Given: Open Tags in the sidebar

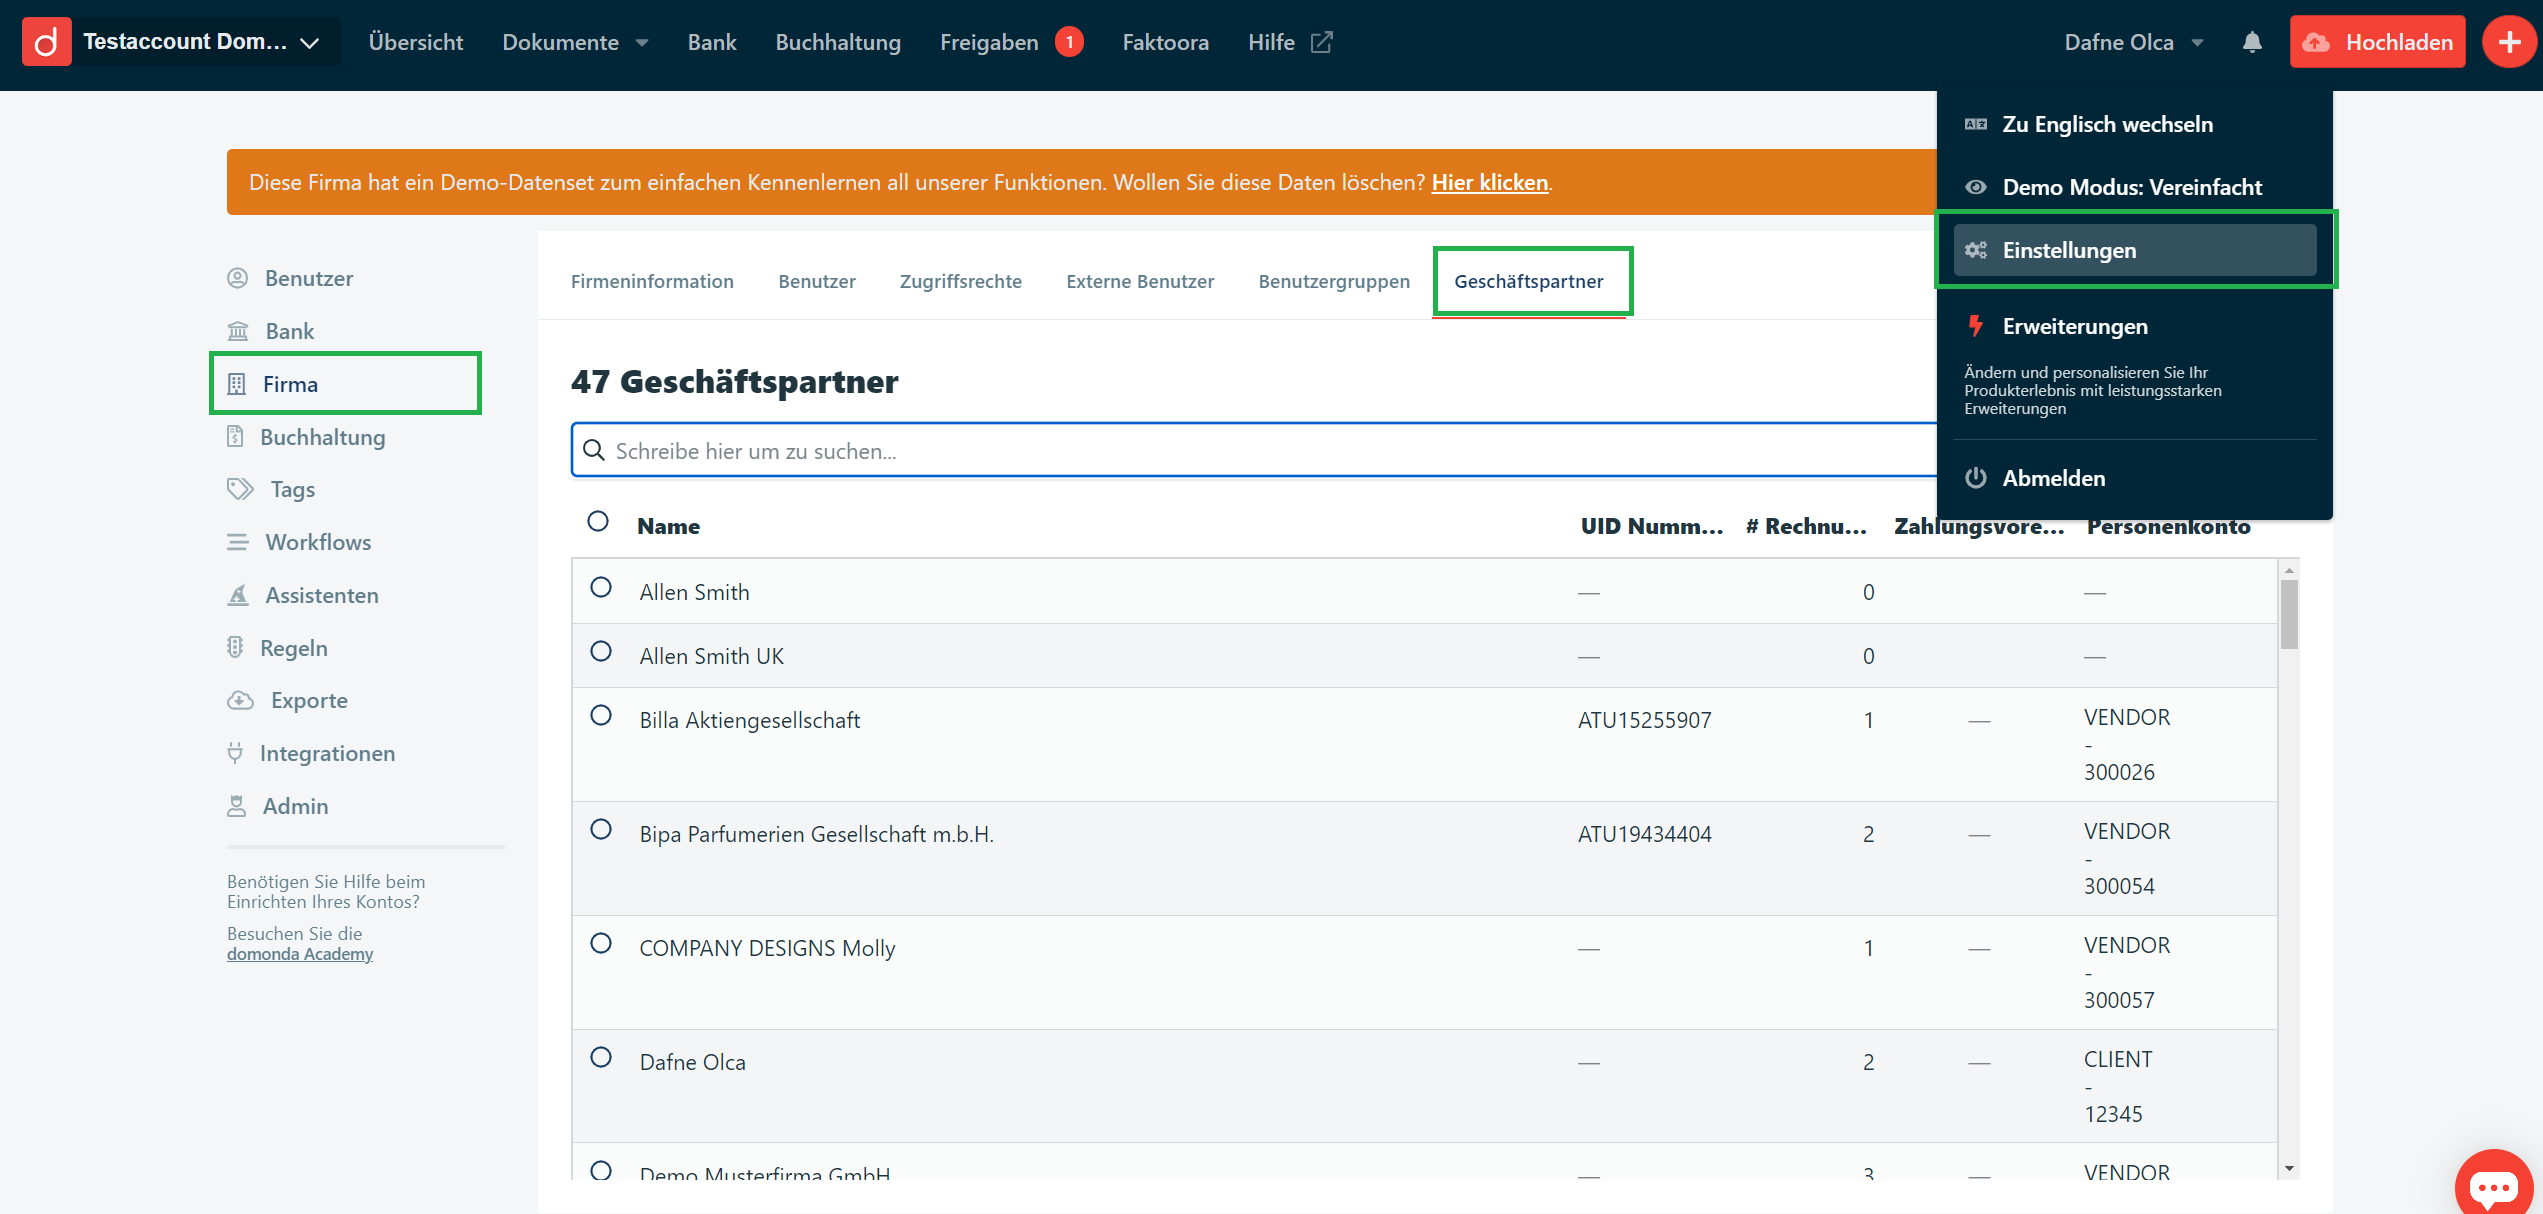Looking at the screenshot, I should pos(291,489).
